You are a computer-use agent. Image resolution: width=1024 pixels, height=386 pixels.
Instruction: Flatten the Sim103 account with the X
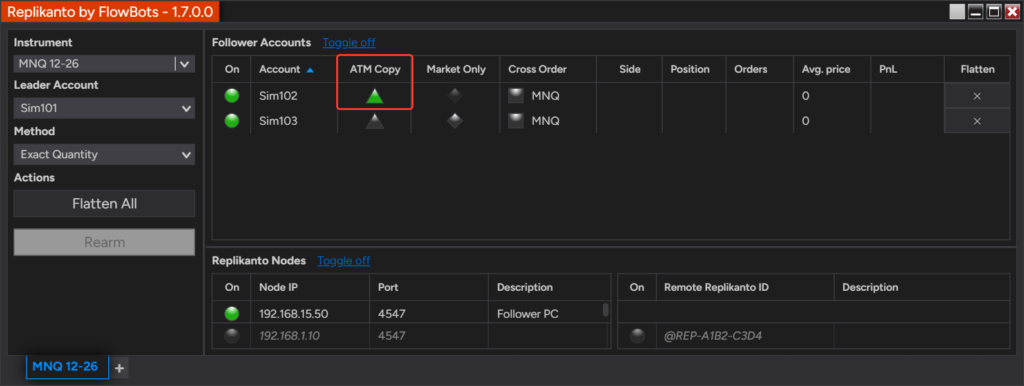[977, 121]
